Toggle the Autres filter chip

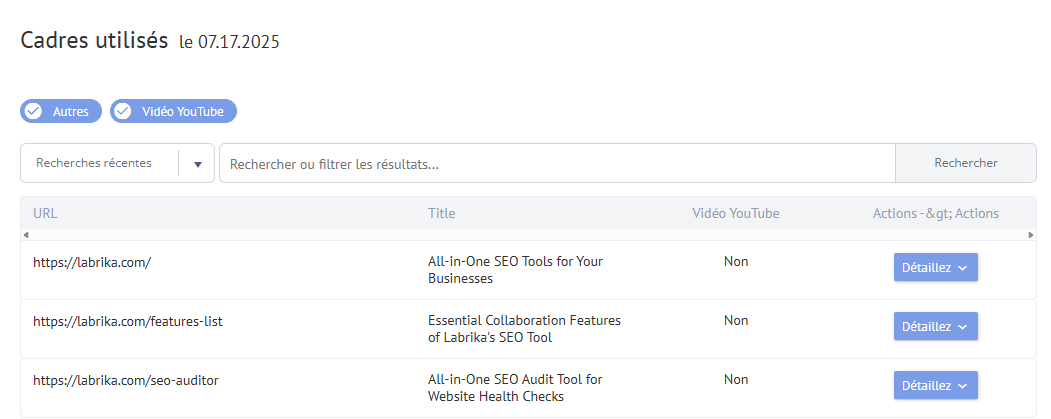61,111
